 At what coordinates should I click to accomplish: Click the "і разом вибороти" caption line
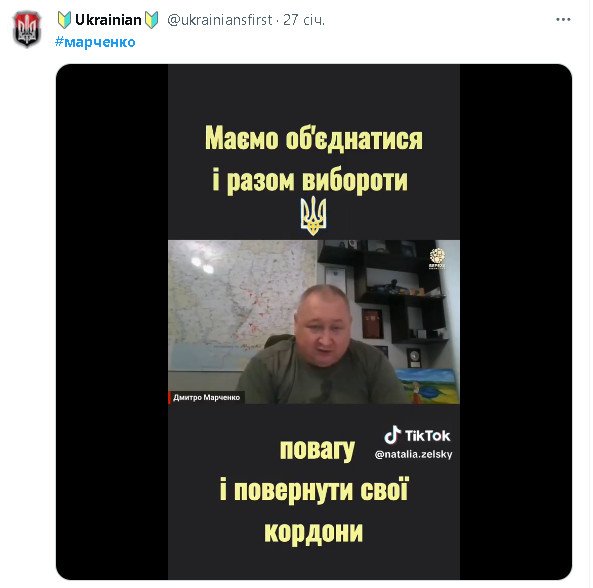click(310, 180)
